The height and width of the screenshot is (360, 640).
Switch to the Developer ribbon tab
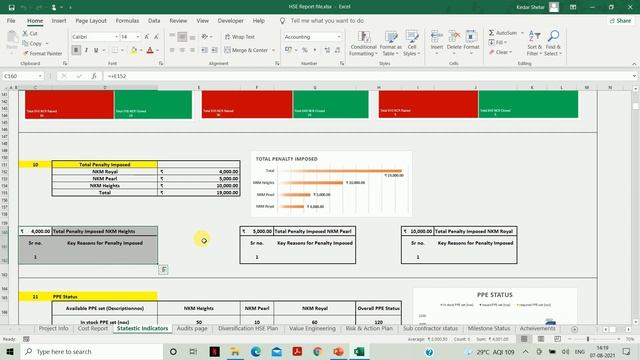coord(230,20)
